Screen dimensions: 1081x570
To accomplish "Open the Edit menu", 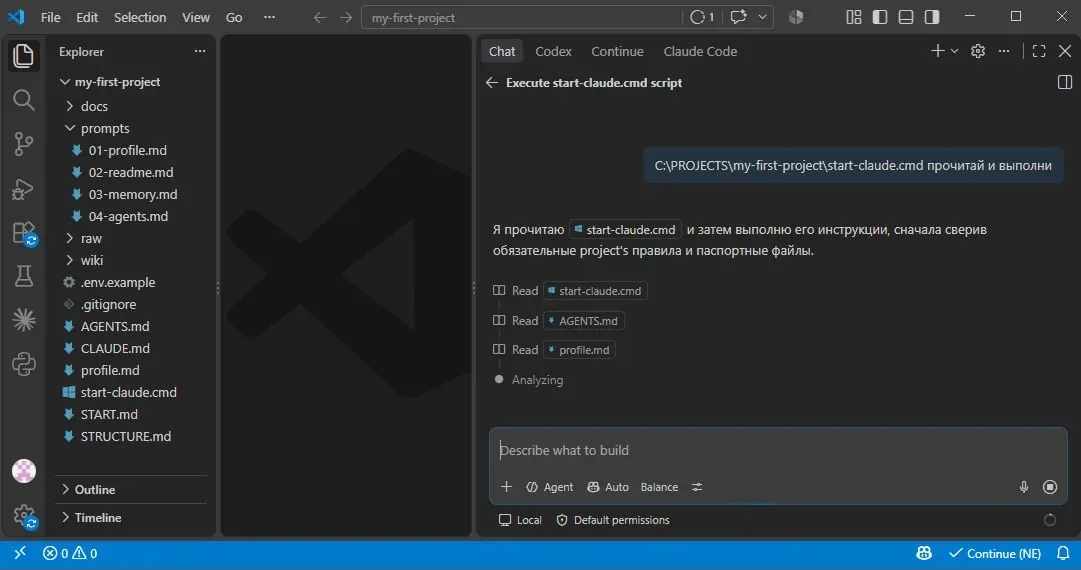I will [87, 17].
